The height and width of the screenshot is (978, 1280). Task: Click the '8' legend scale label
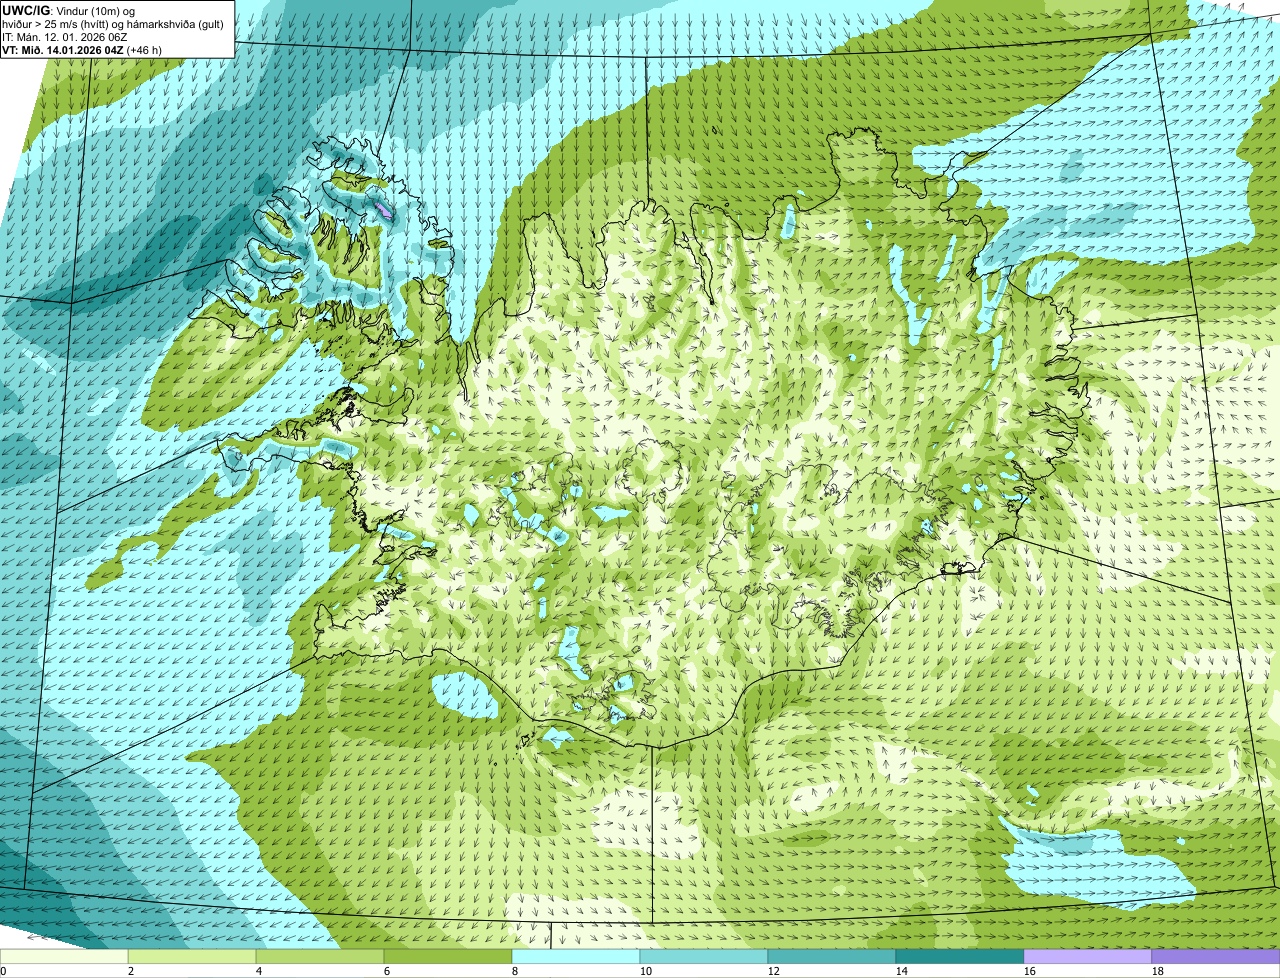[515, 971]
